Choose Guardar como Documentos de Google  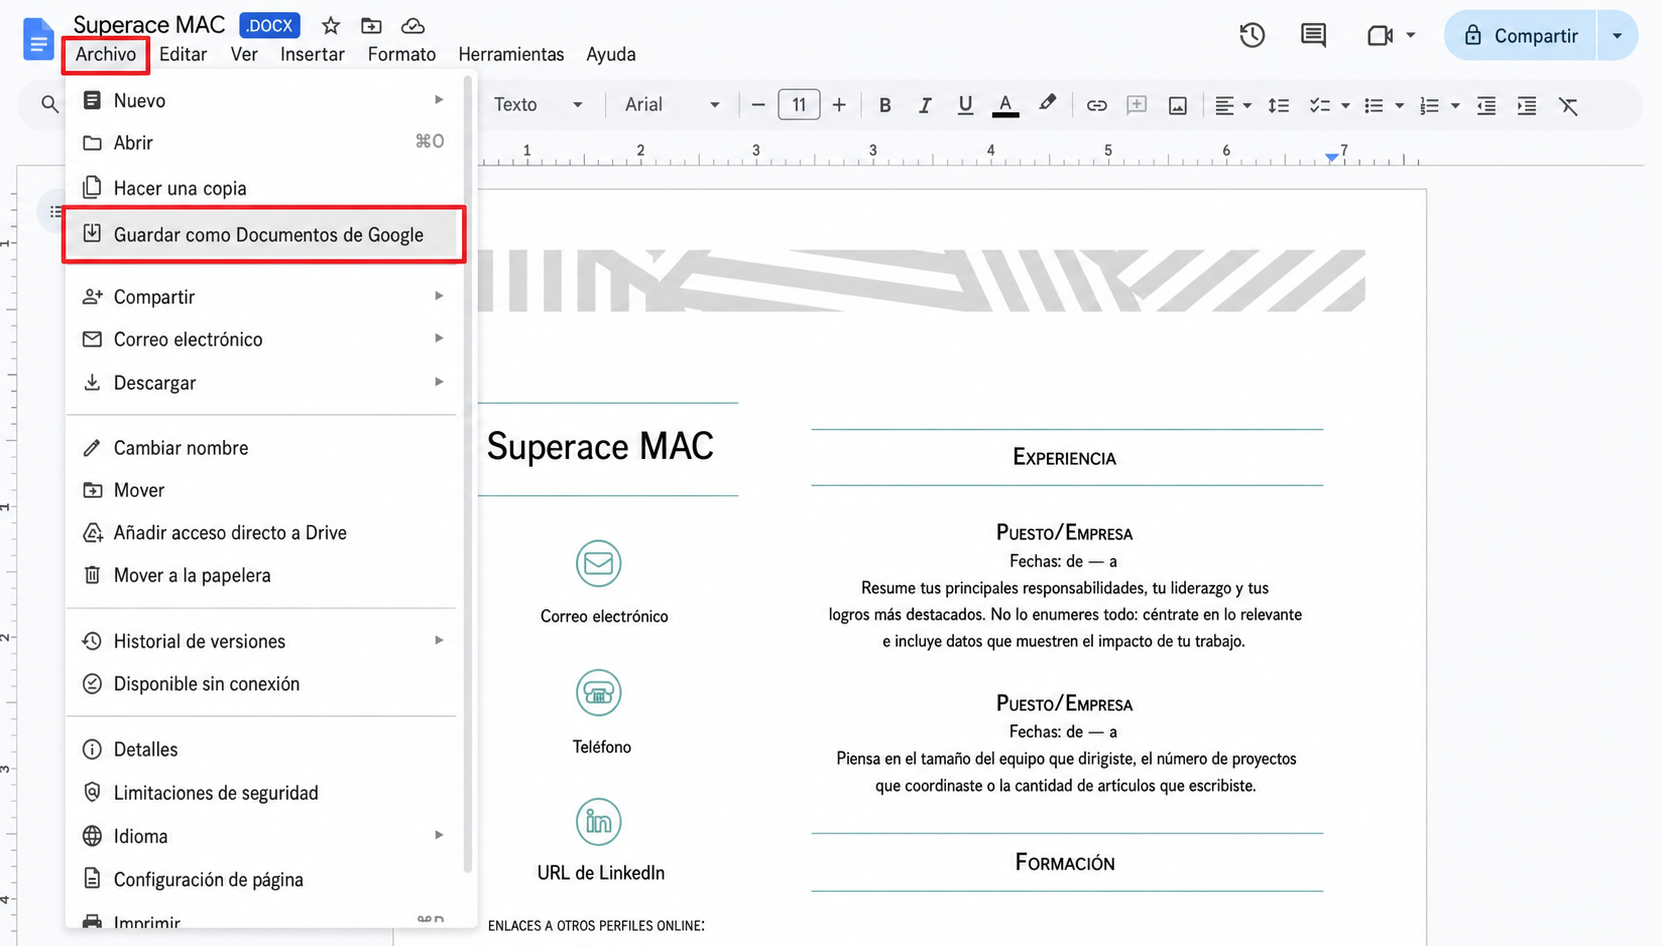pos(263,235)
